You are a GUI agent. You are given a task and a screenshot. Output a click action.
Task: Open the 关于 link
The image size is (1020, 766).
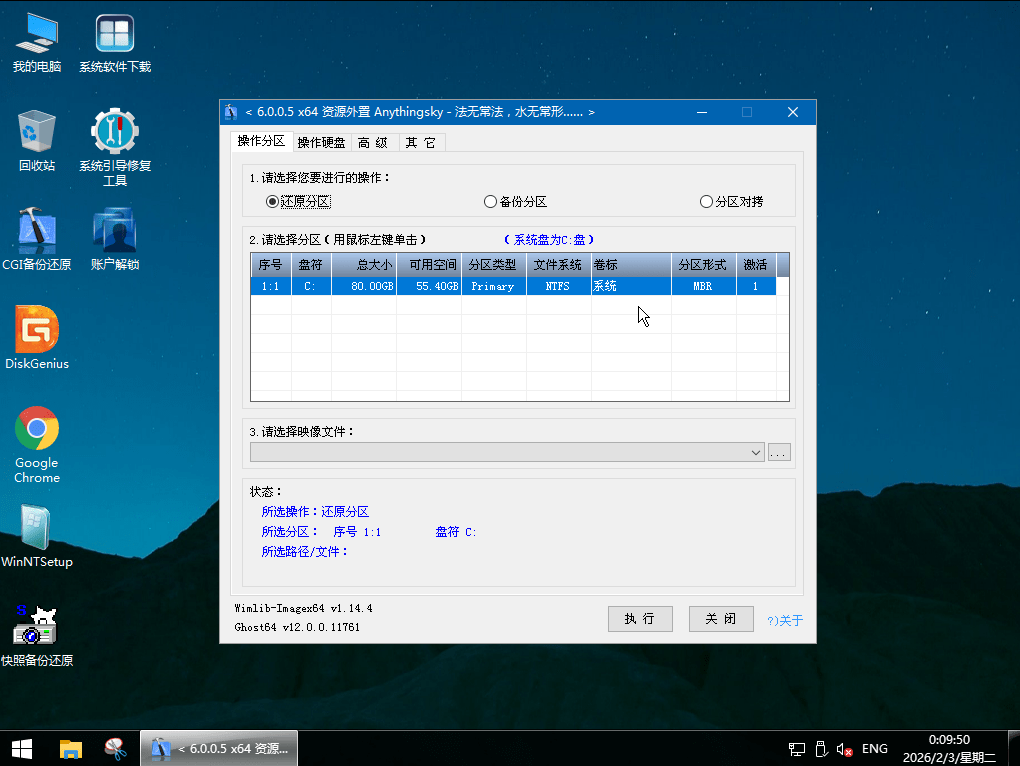786,620
